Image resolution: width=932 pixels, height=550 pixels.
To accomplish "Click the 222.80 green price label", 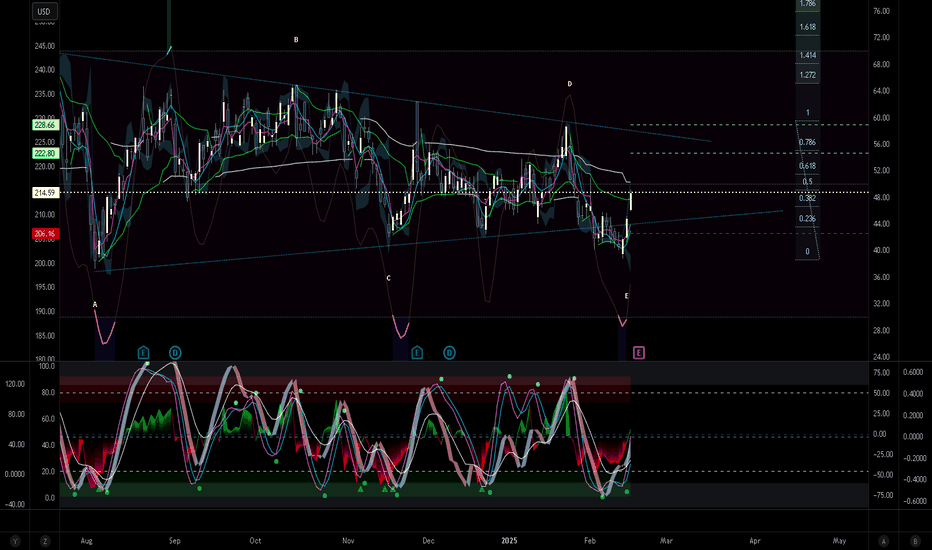I will (45, 153).
